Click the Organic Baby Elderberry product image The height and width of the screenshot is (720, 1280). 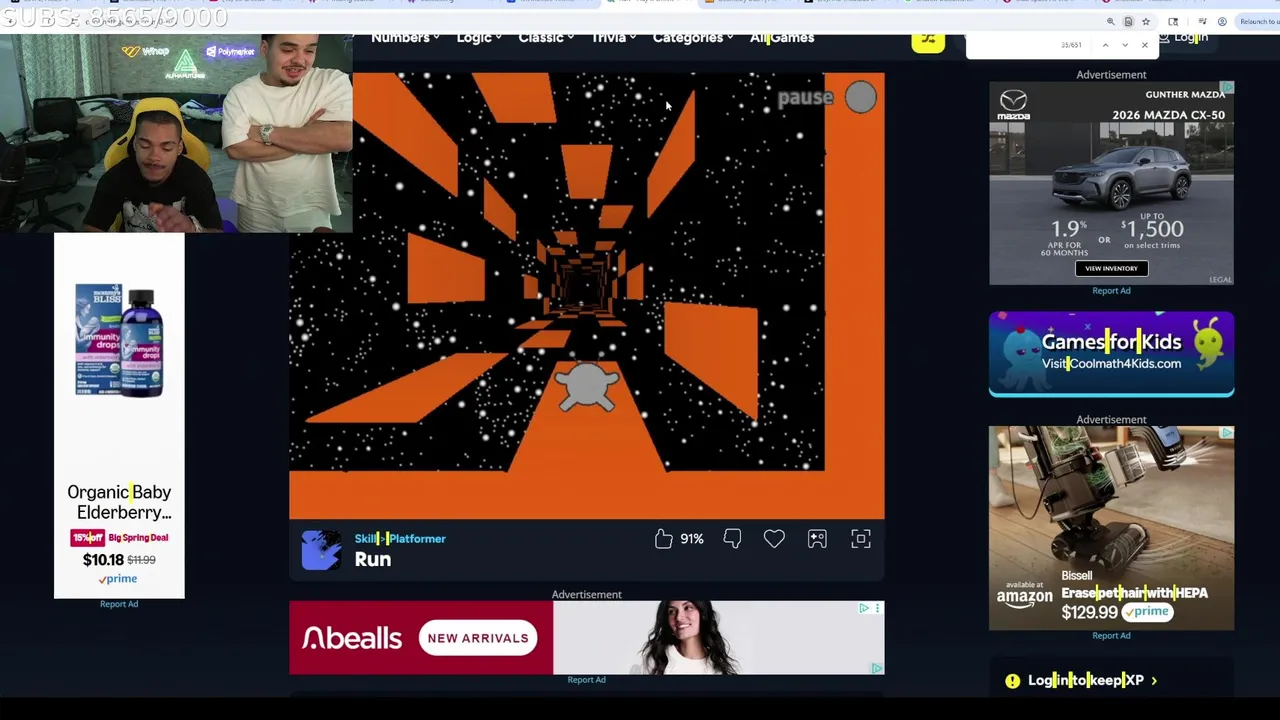(119, 342)
